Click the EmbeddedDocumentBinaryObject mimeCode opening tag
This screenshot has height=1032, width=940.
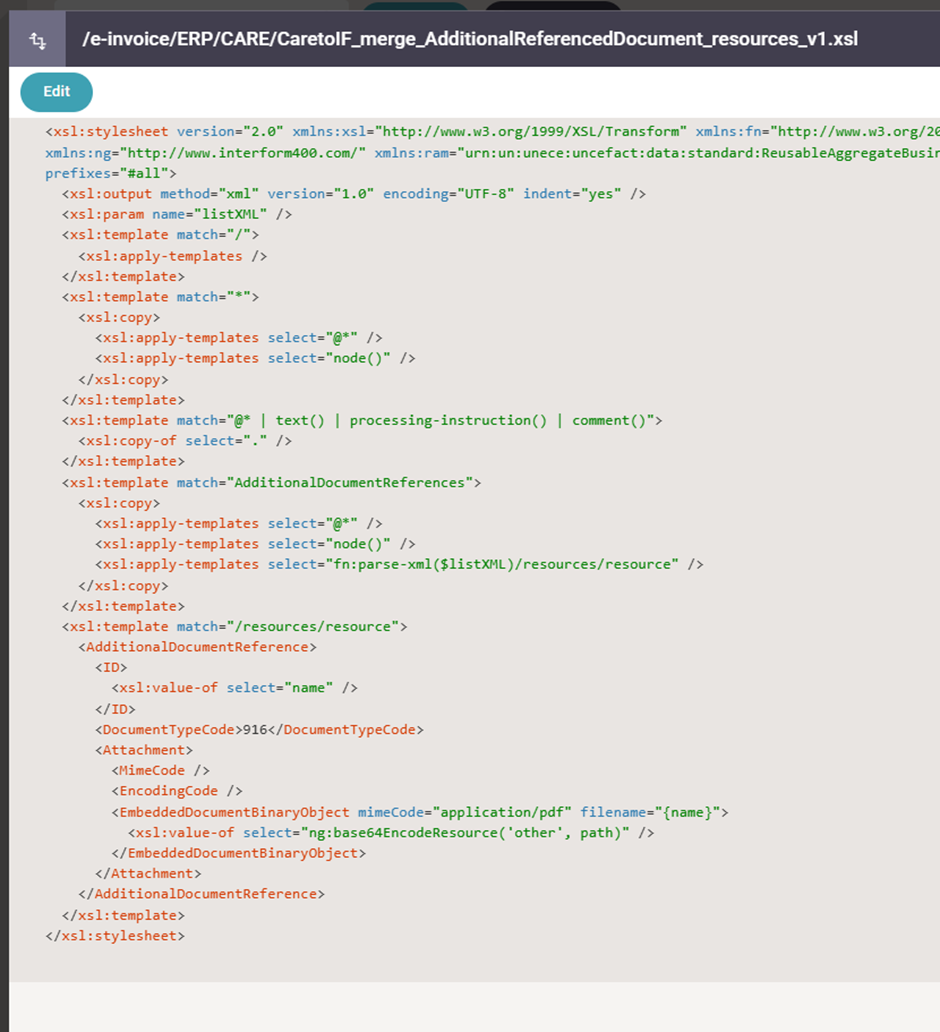coord(419,812)
